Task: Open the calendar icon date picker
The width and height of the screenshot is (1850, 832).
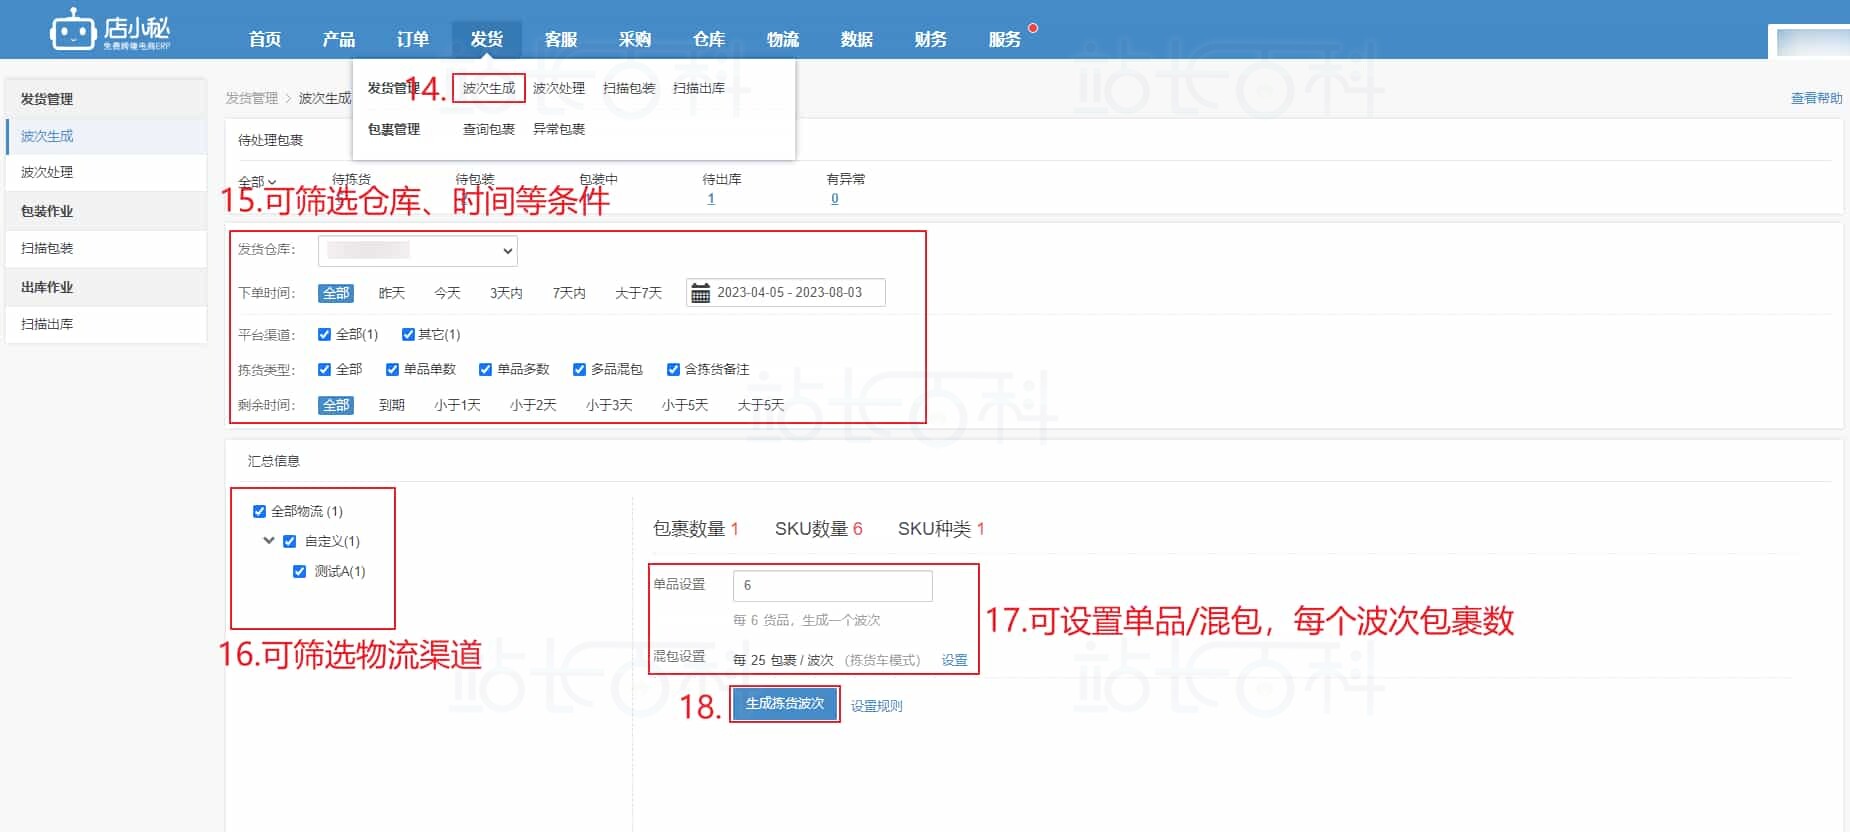Action: tap(701, 293)
